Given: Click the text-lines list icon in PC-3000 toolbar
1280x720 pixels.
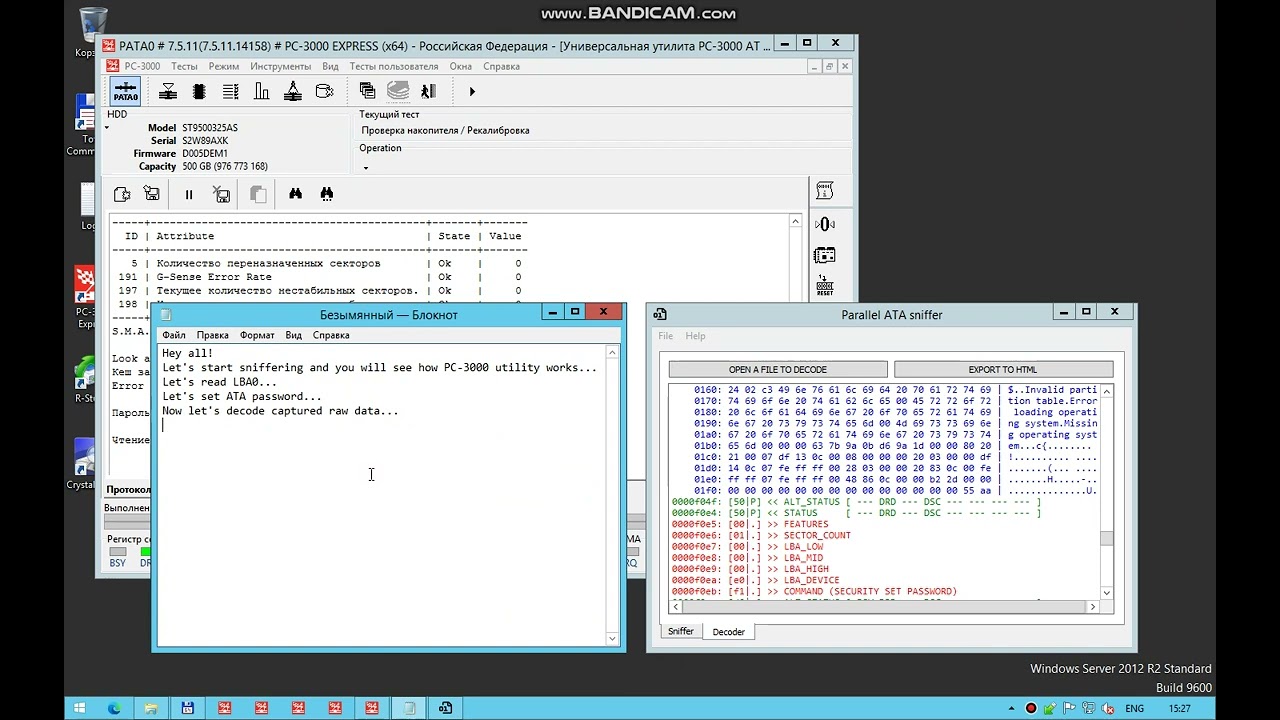Looking at the screenshot, I should tap(230, 91).
